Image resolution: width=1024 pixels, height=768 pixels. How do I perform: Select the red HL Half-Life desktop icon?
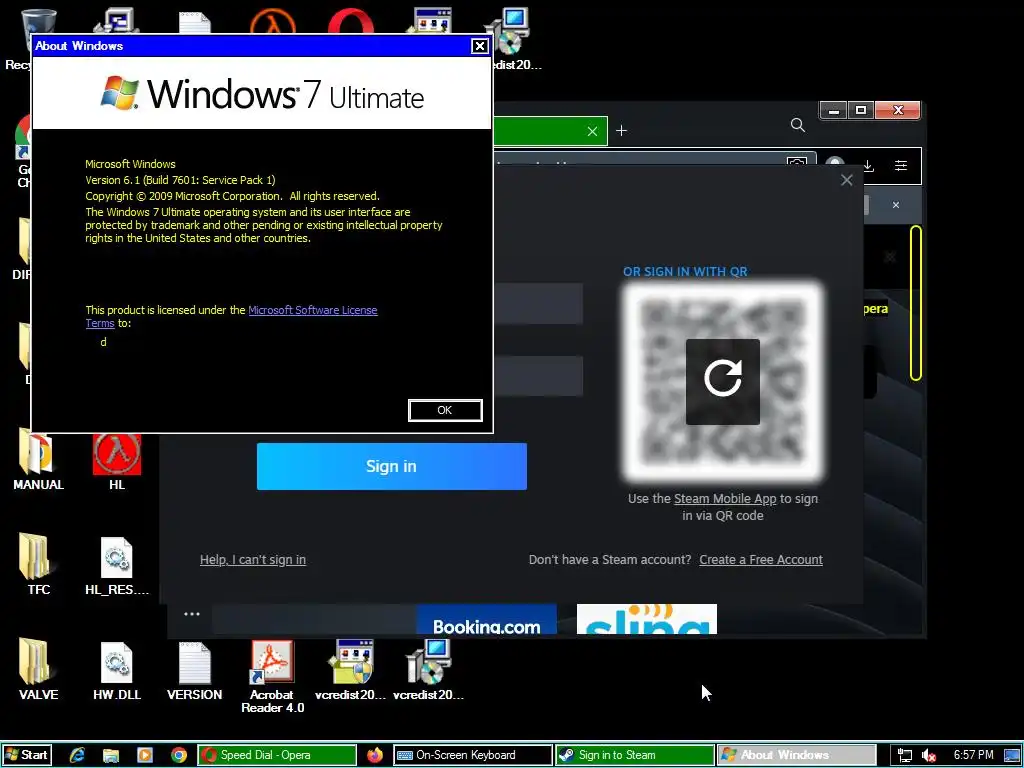[117, 462]
